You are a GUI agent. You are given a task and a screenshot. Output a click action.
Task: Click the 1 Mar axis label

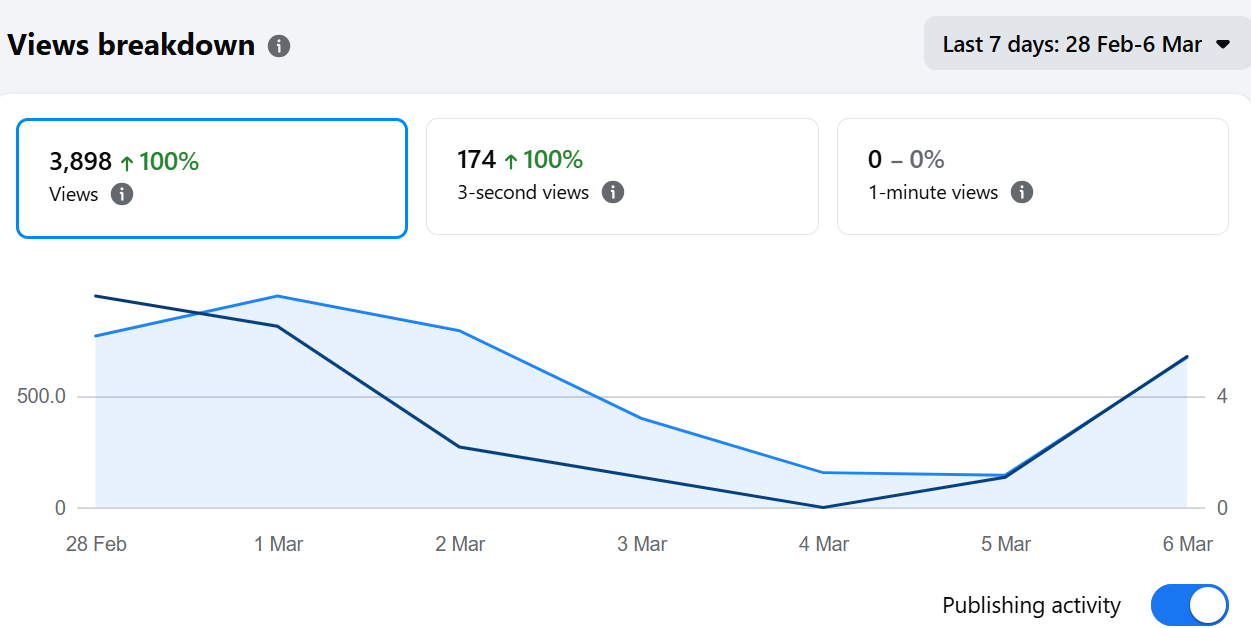point(278,544)
